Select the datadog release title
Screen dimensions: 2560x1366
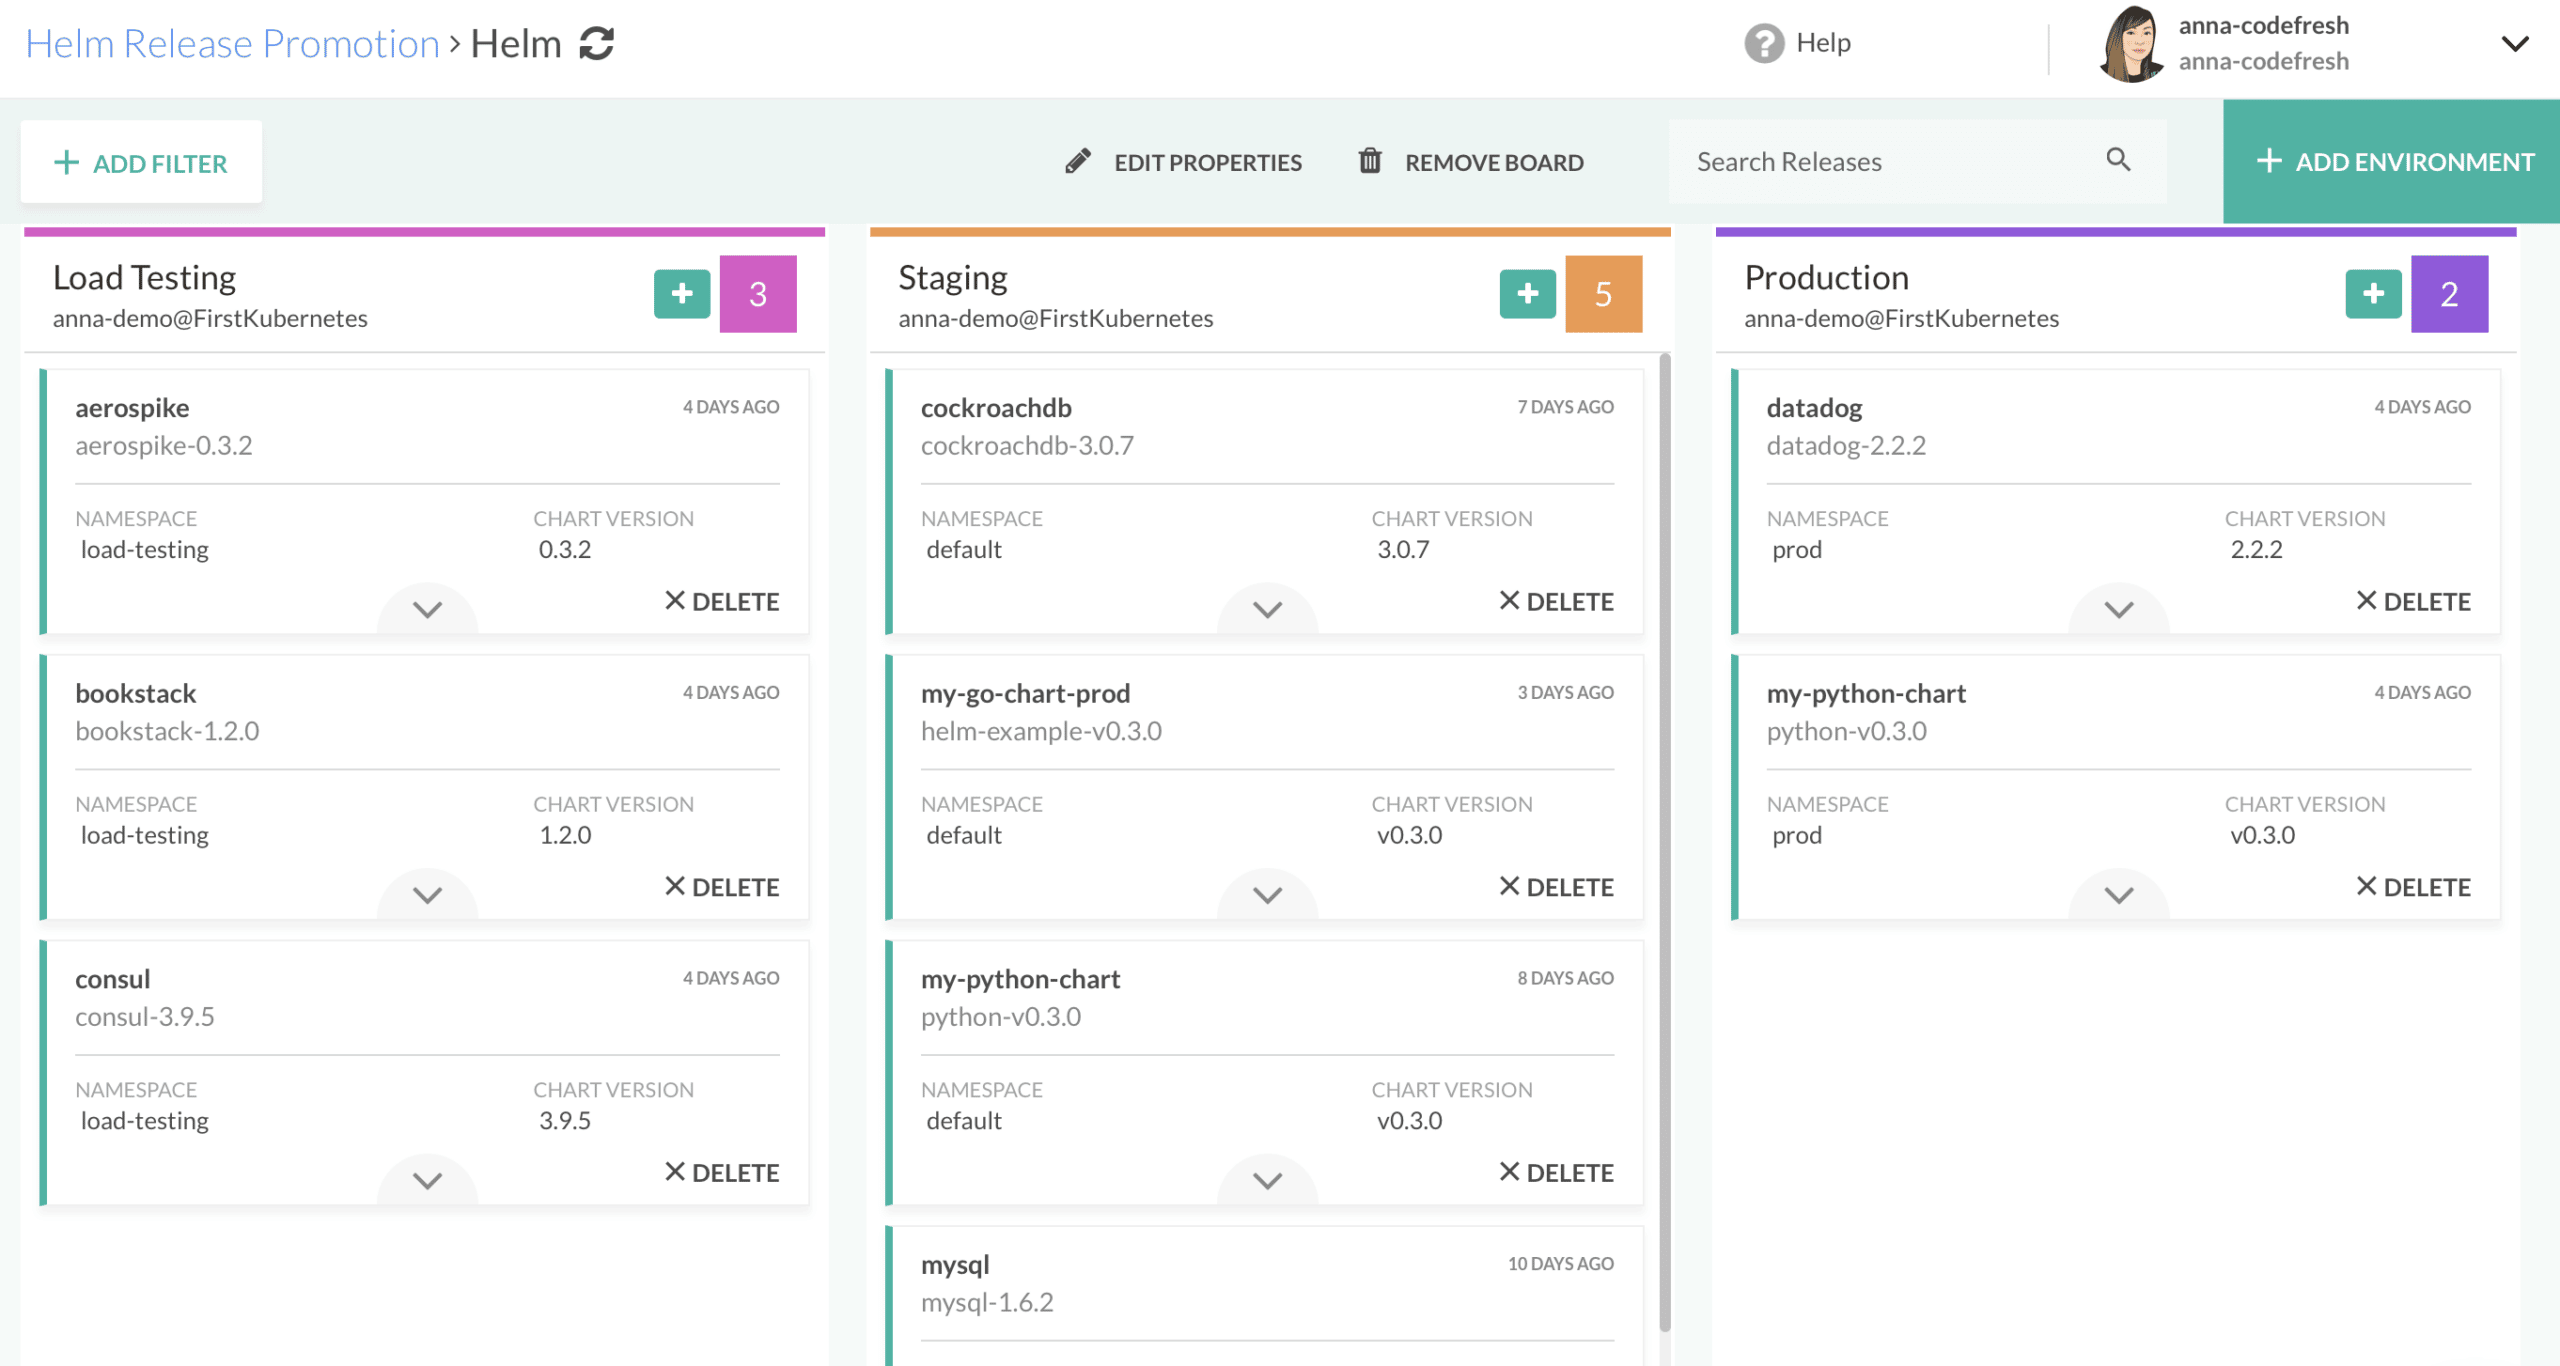point(1814,408)
